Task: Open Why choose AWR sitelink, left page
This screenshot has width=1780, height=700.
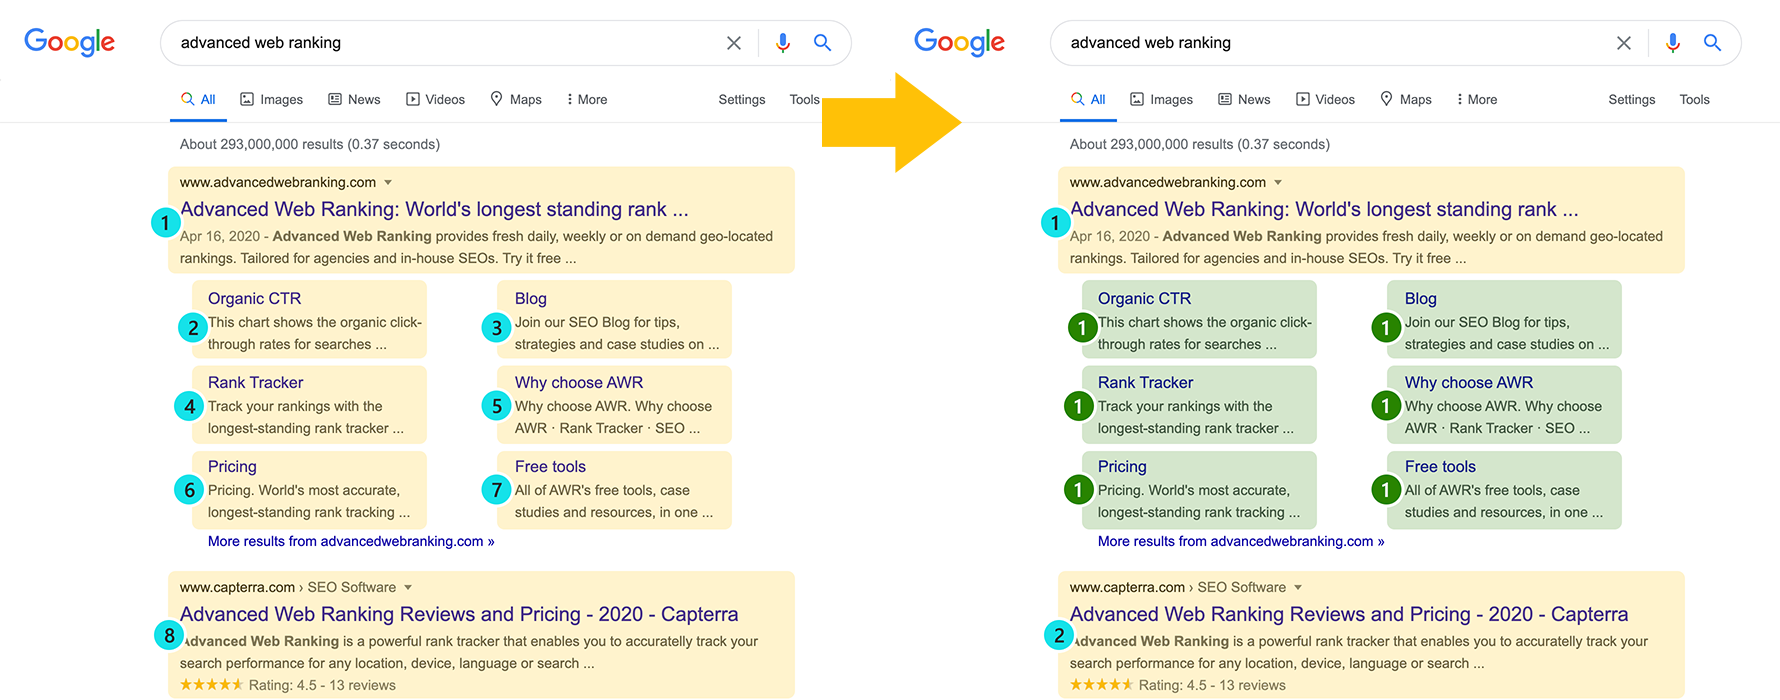Action: point(579,382)
